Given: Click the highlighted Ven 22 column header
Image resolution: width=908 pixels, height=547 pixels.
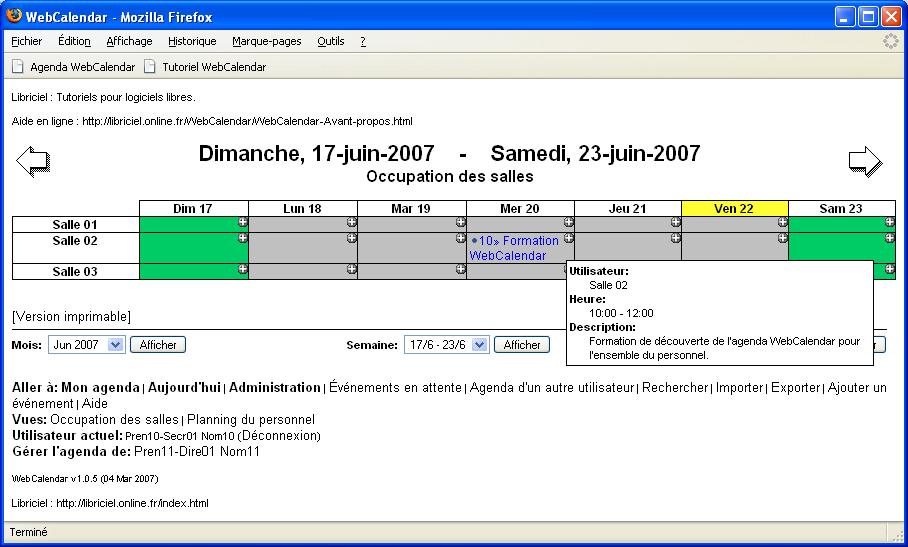Looking at the screenshot, I should pyautogui.click(x=734, y=208).
